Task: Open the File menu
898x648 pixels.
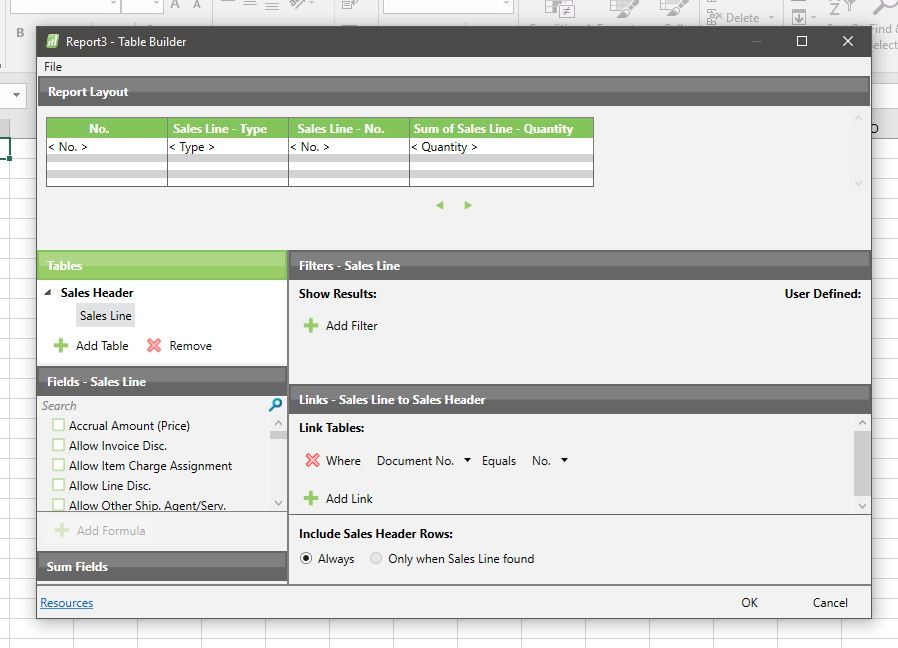Action: (x=52, y=66)
